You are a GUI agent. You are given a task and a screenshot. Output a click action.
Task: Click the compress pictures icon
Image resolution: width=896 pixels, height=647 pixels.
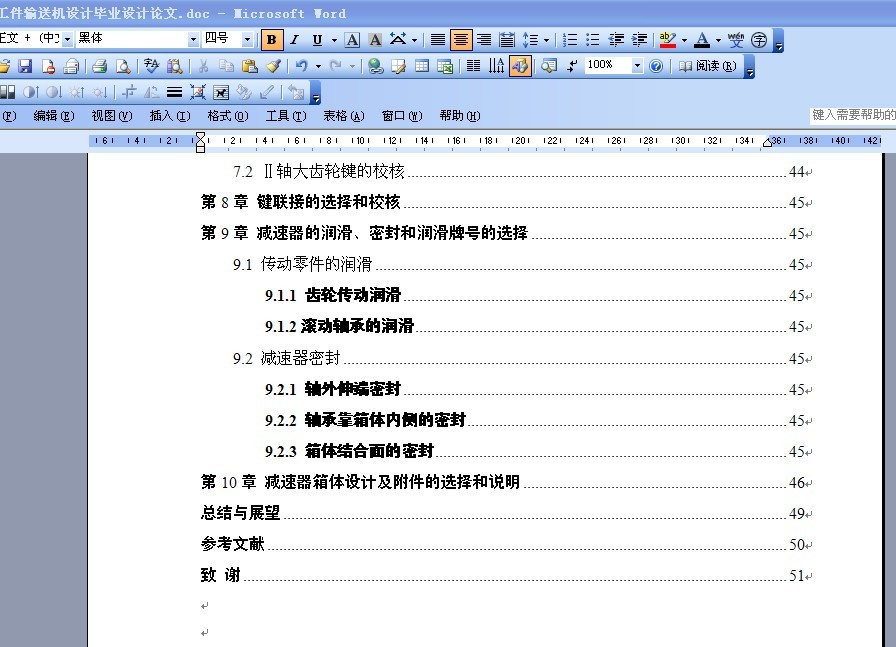[198, 92]
